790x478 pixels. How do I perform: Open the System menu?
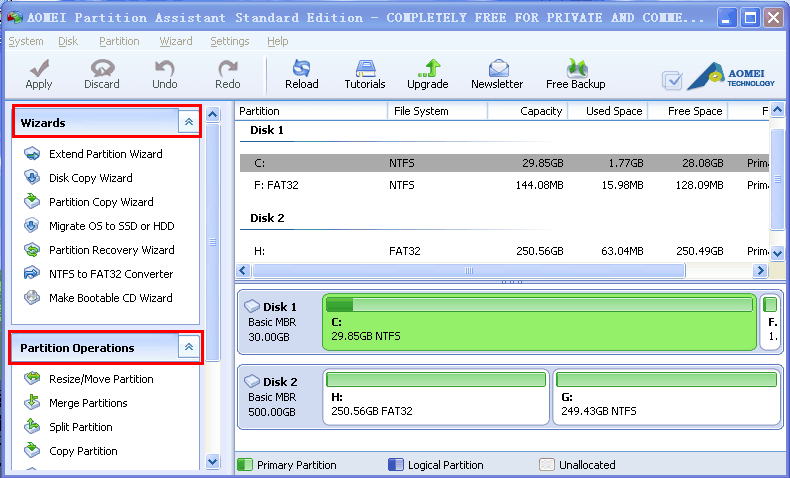[26, 41]
